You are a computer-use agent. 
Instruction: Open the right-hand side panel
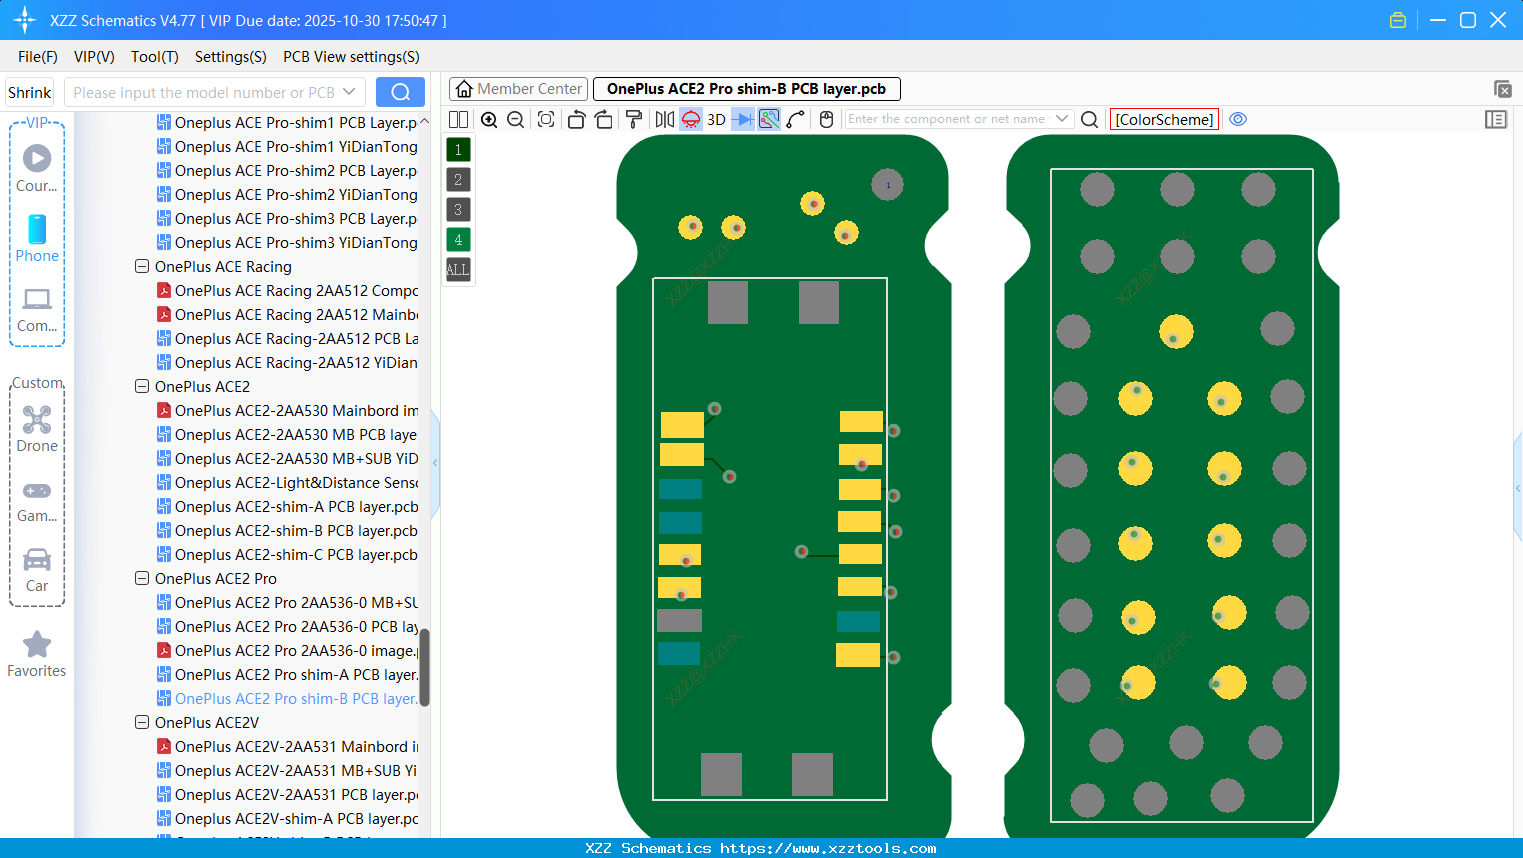1496,120
